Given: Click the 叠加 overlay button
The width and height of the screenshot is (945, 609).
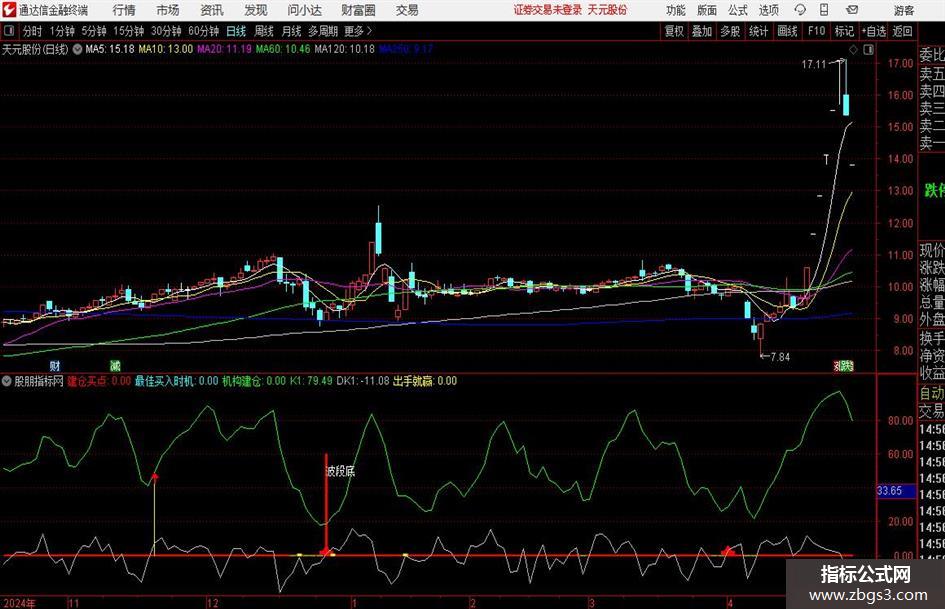Looking at the screenshot, I should (702, 31).
